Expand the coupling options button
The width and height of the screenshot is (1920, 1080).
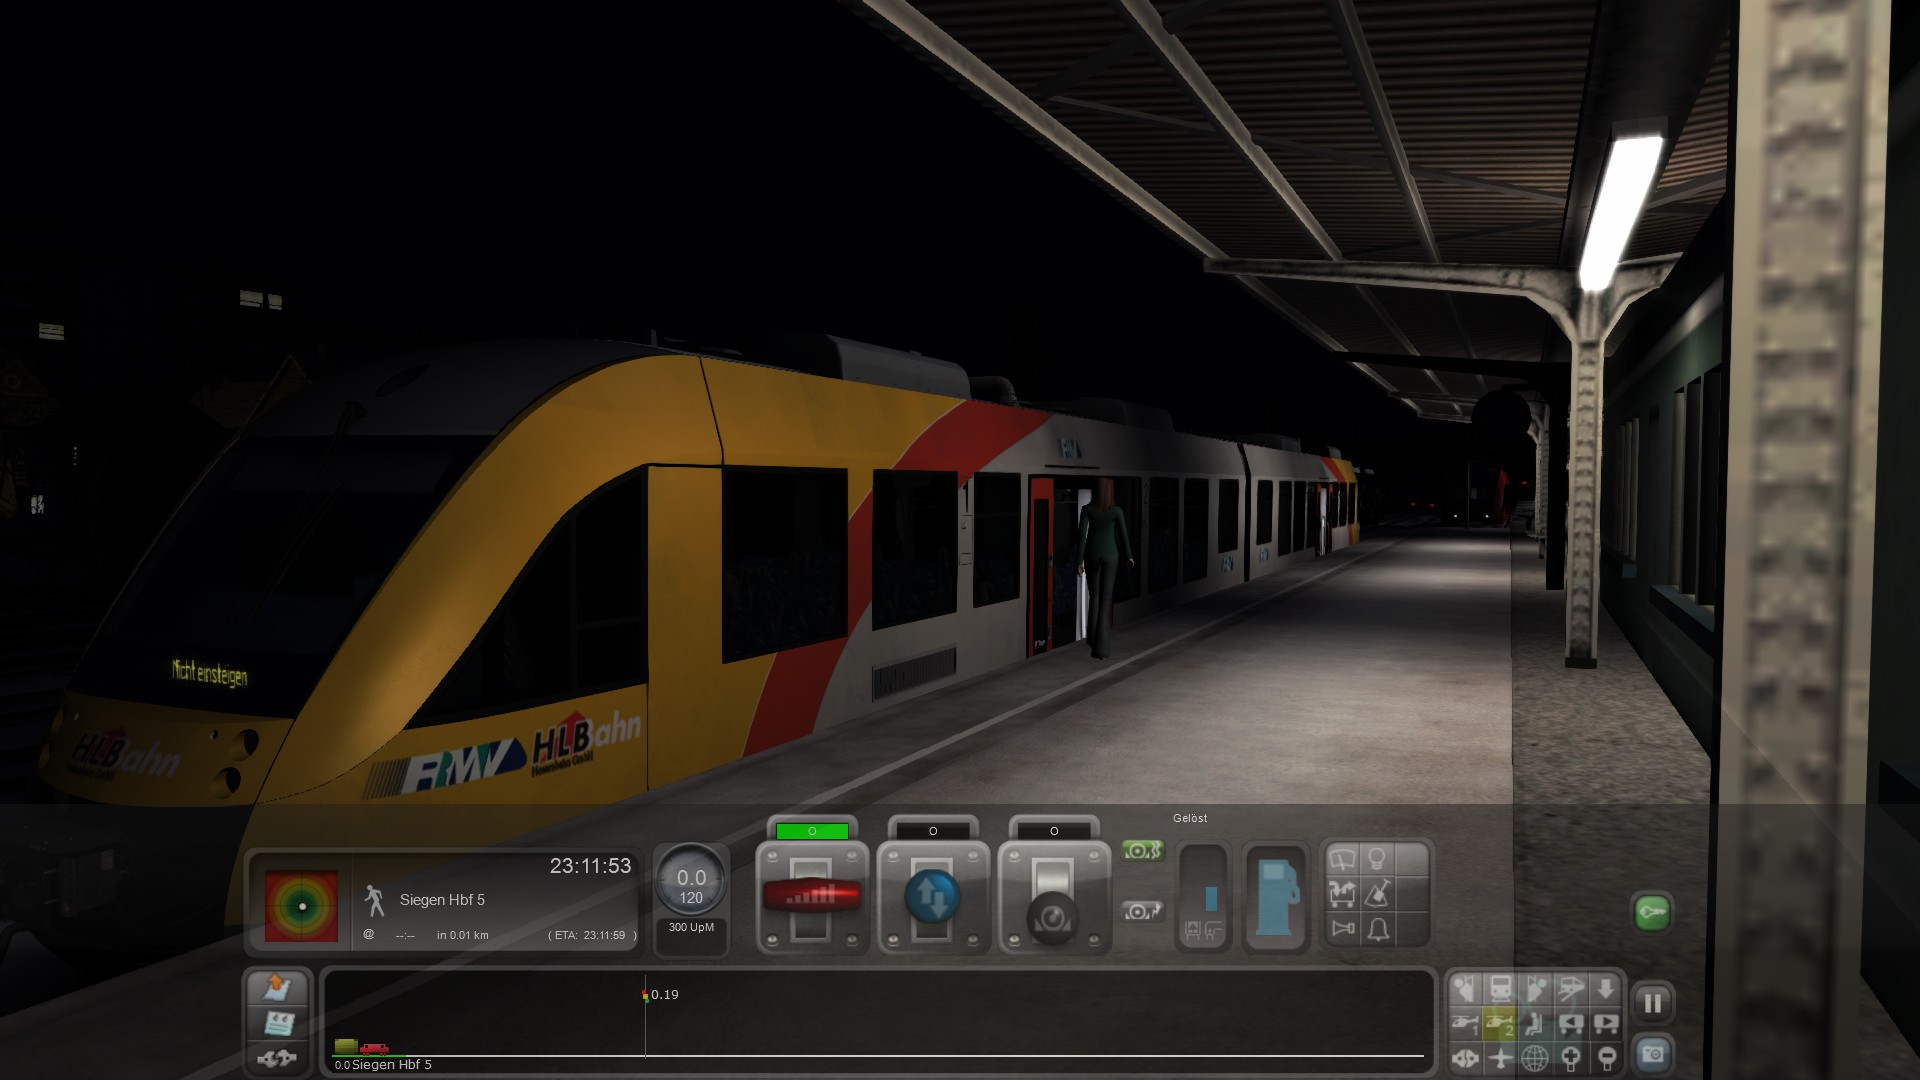pyautogui.click(x=277, y=1057)
